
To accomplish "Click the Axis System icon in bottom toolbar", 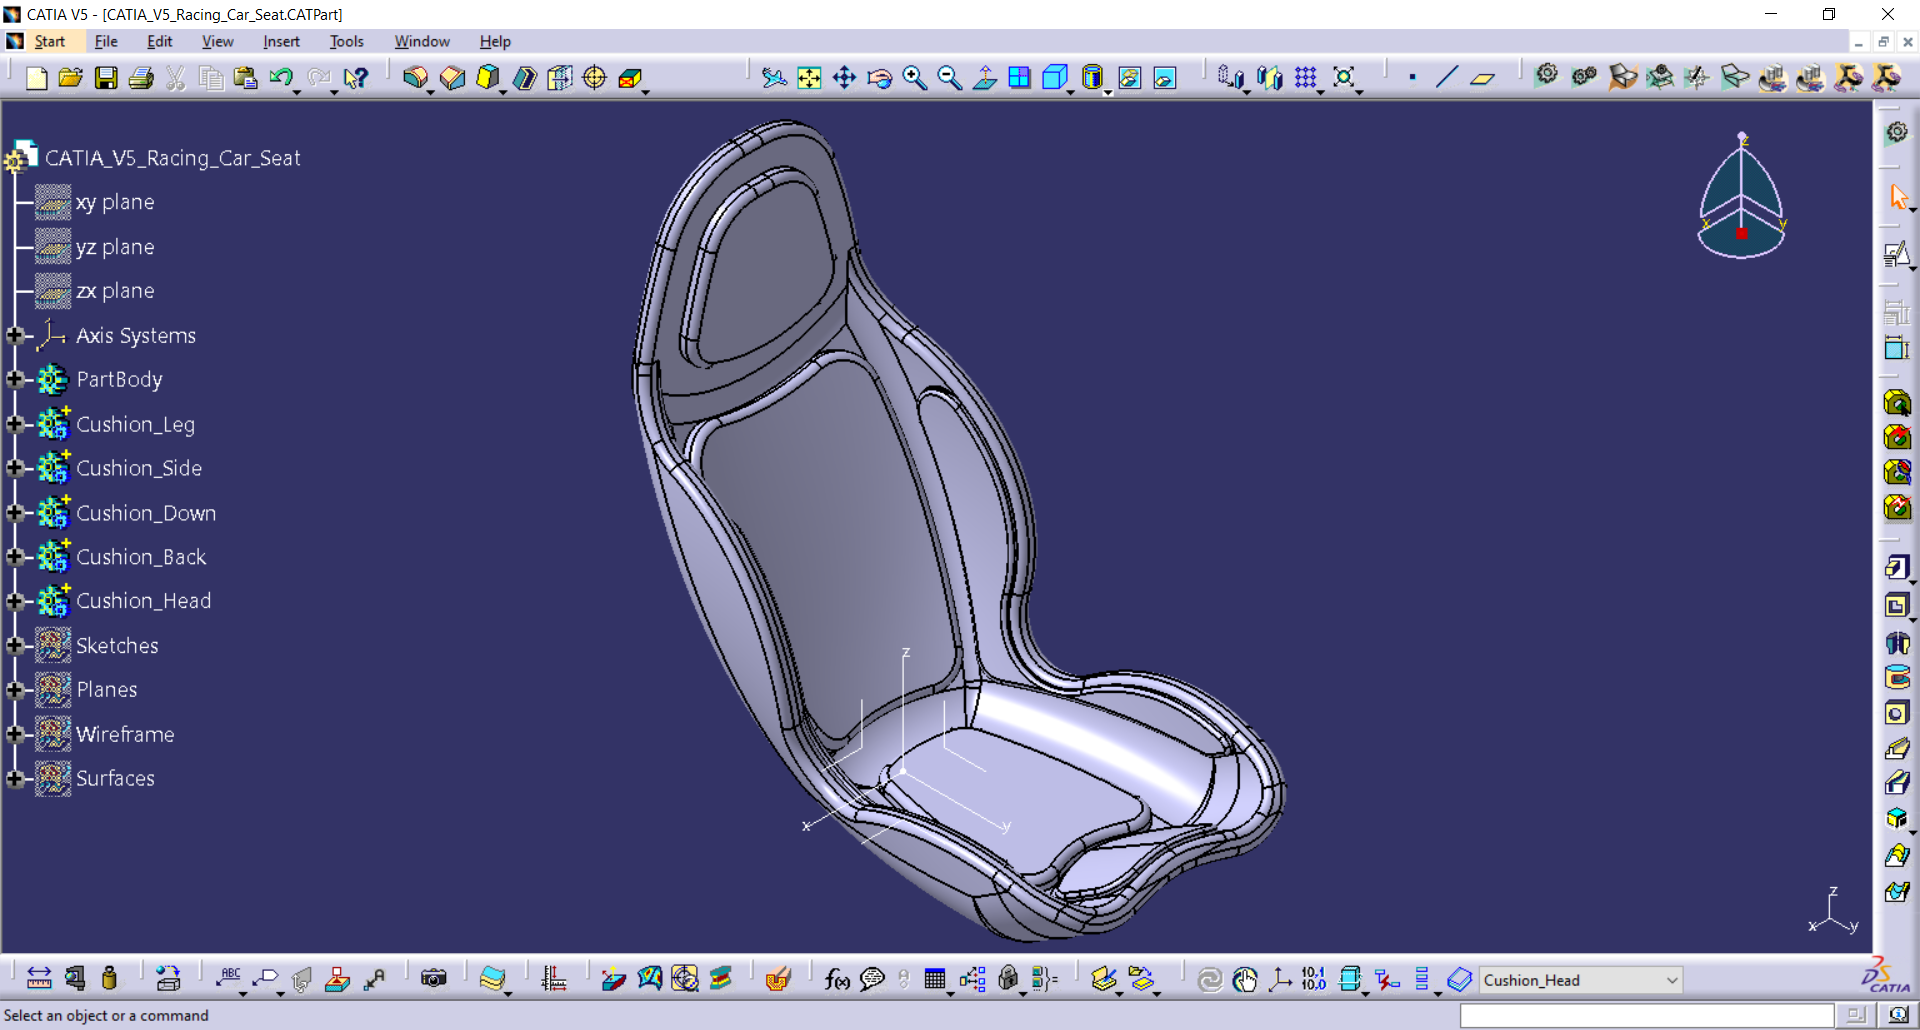I will pos(1280,979).
